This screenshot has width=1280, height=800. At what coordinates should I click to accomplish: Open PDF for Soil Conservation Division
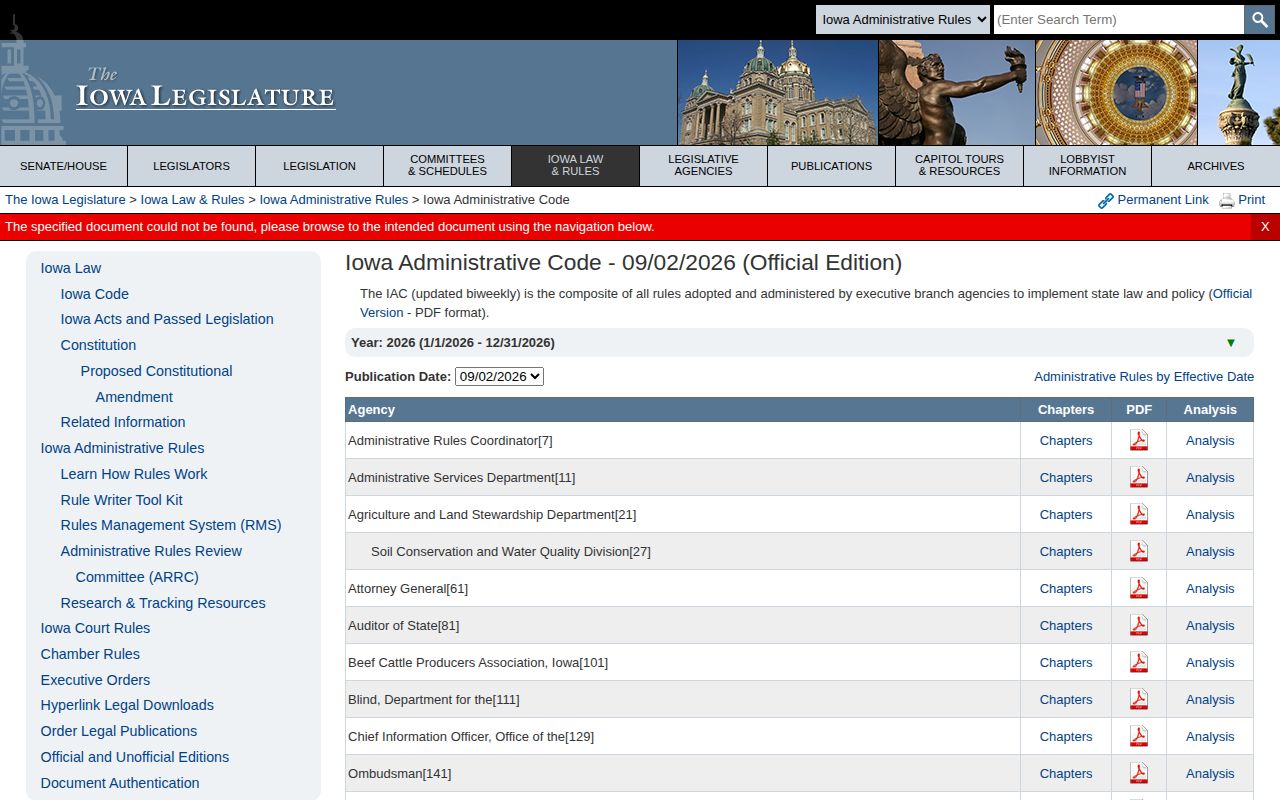1139,552
